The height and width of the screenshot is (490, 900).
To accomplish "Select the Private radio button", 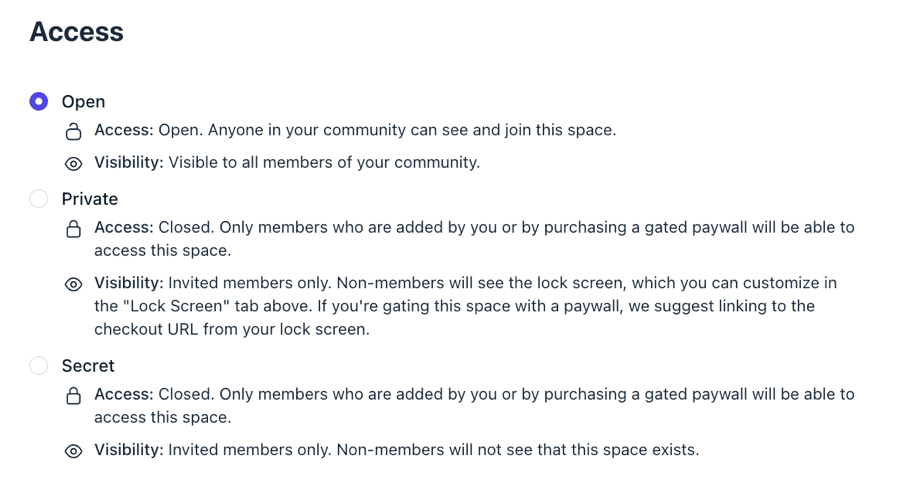I will click(39, 199).
